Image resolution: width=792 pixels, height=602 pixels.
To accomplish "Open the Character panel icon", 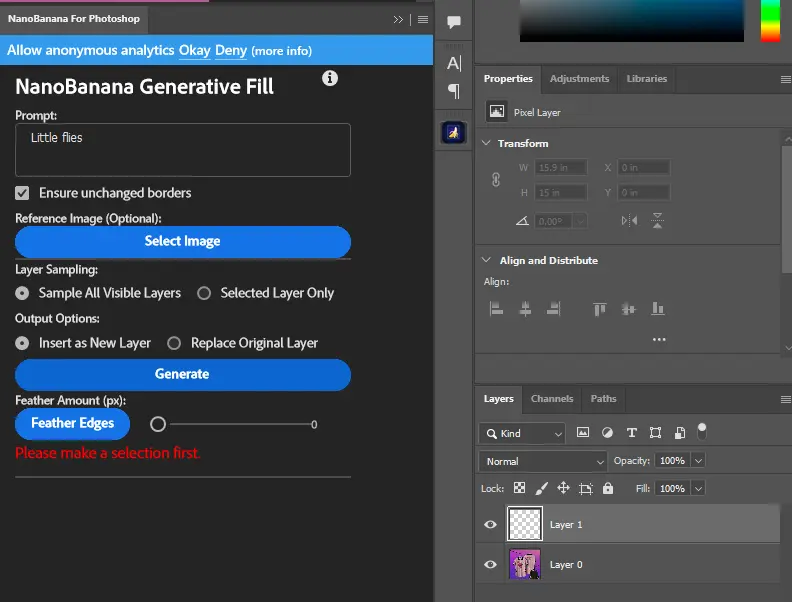I will (x=454, y=63).
